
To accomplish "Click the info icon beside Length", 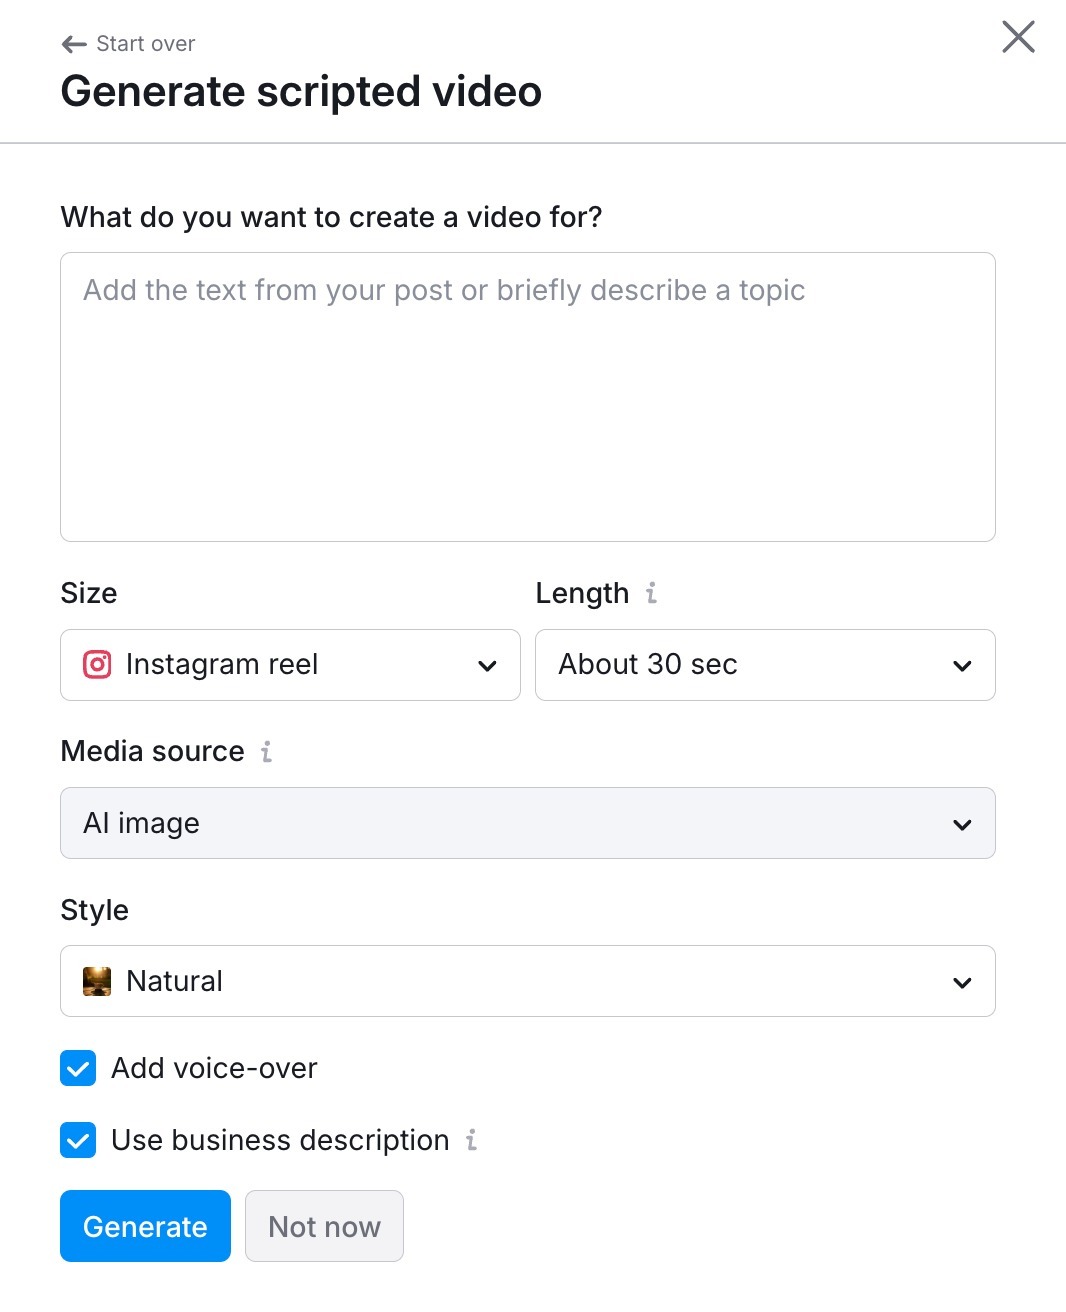I will tap(652, 593).
